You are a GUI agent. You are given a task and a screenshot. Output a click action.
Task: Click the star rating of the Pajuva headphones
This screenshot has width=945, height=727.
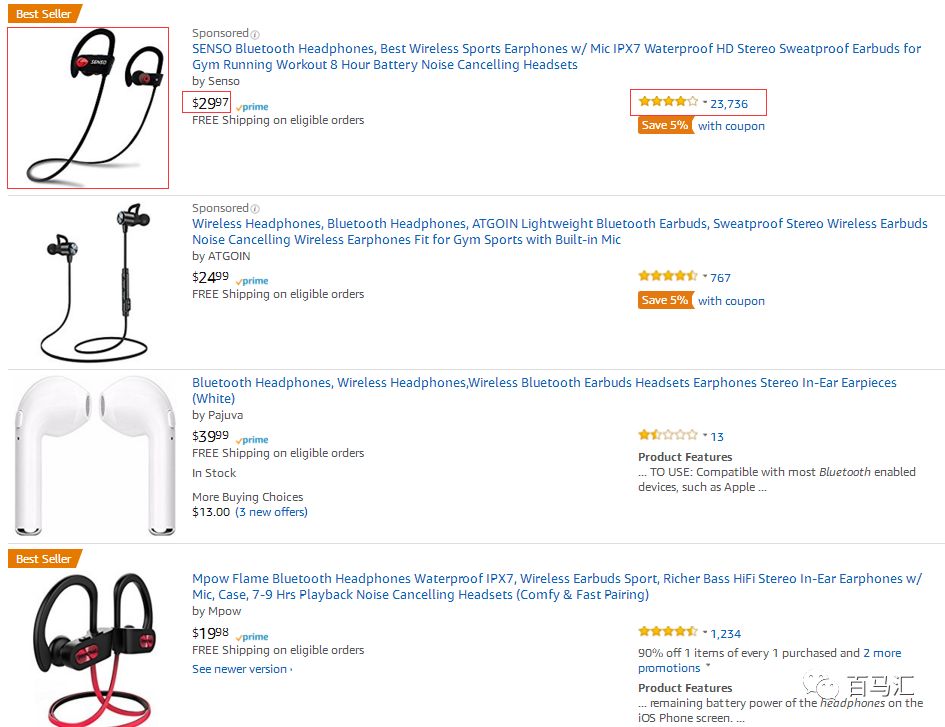coord(668,436)
